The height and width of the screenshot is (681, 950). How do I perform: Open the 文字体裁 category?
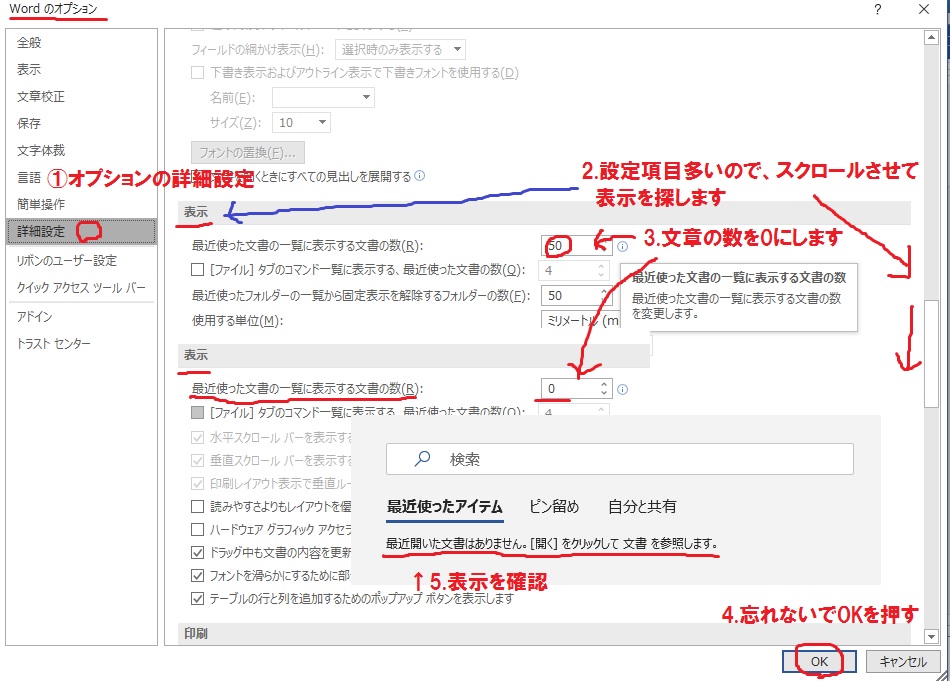coord(41,150)
